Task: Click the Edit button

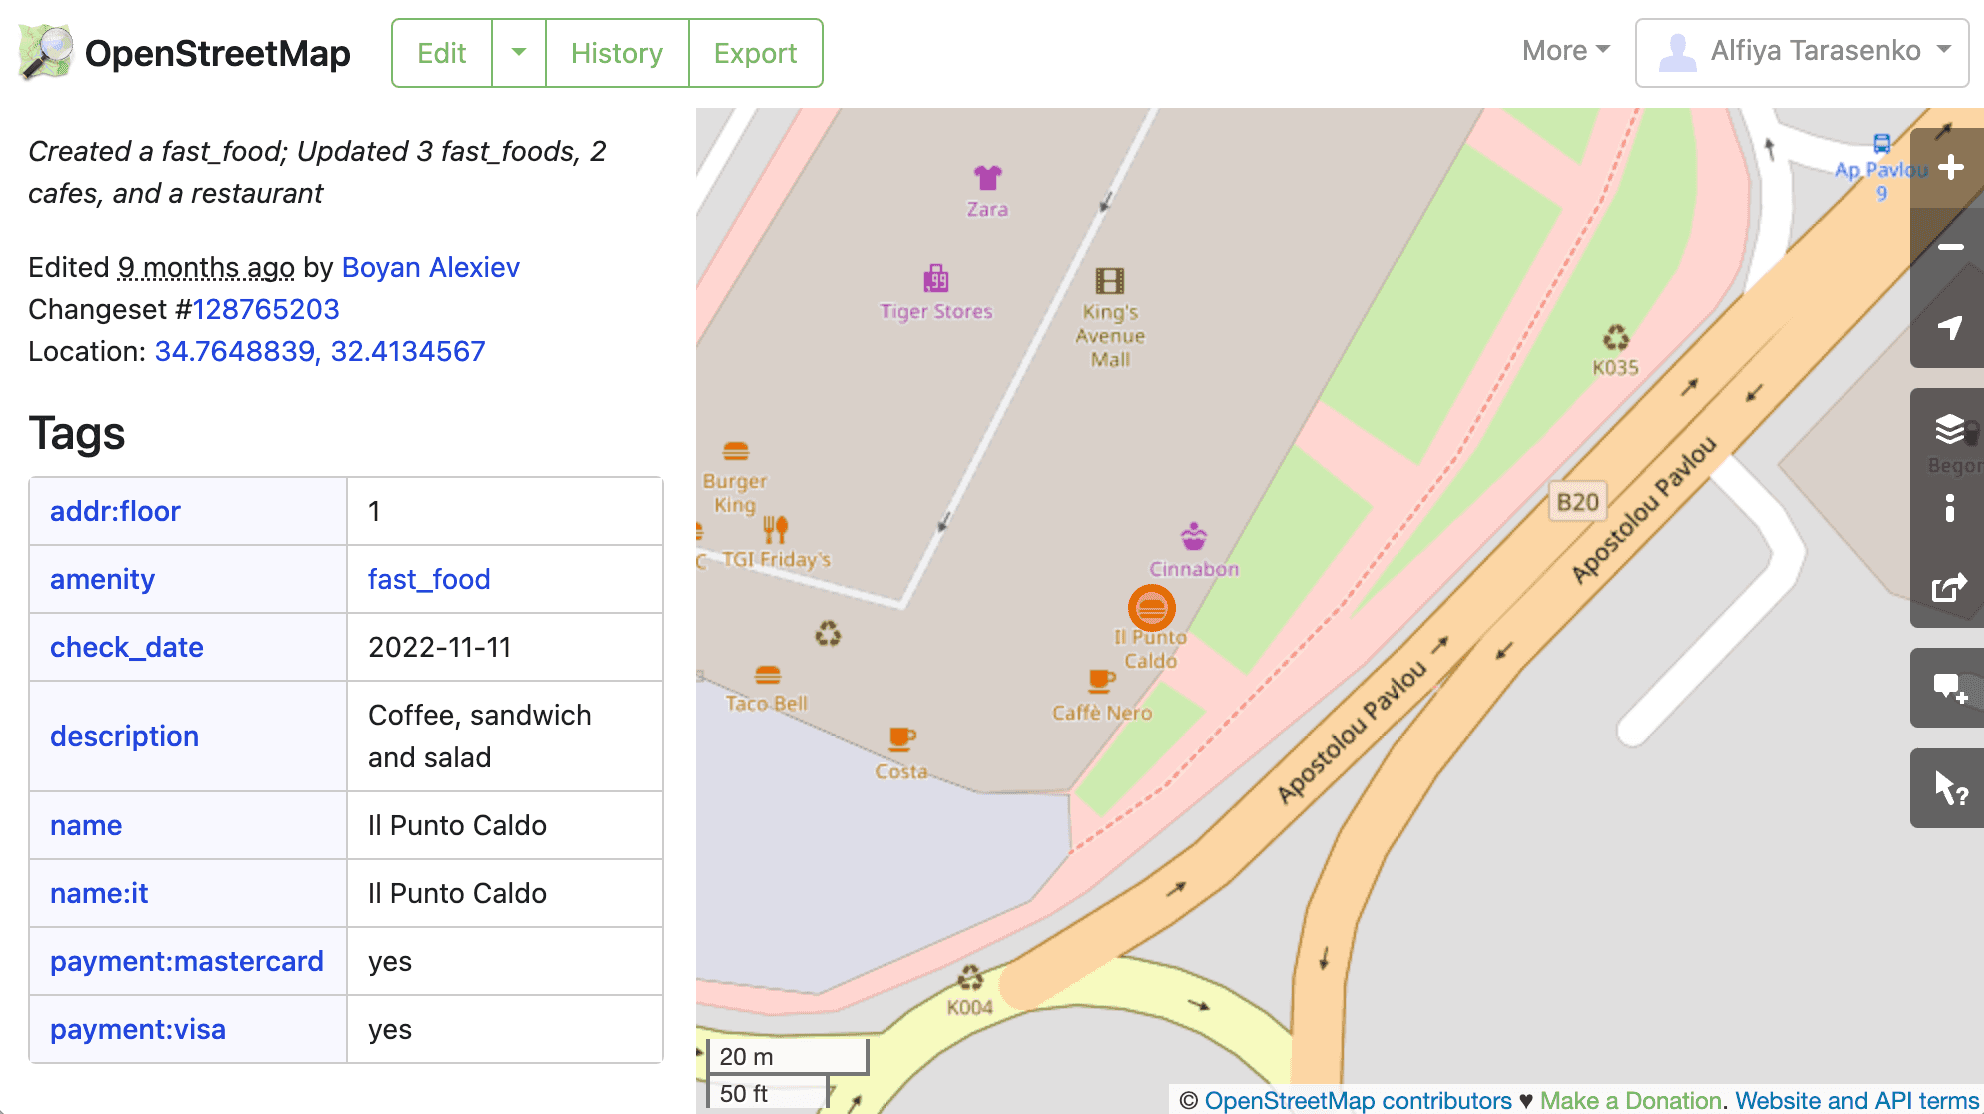Action: (442, 53)
